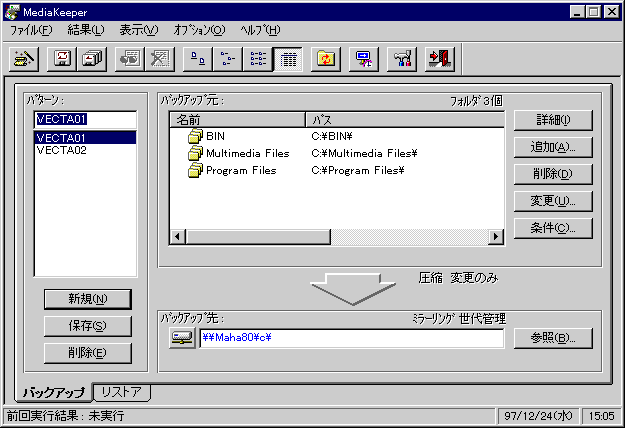Click the 保存(S) button
625x428 pixels.
(x=88, y=326)
